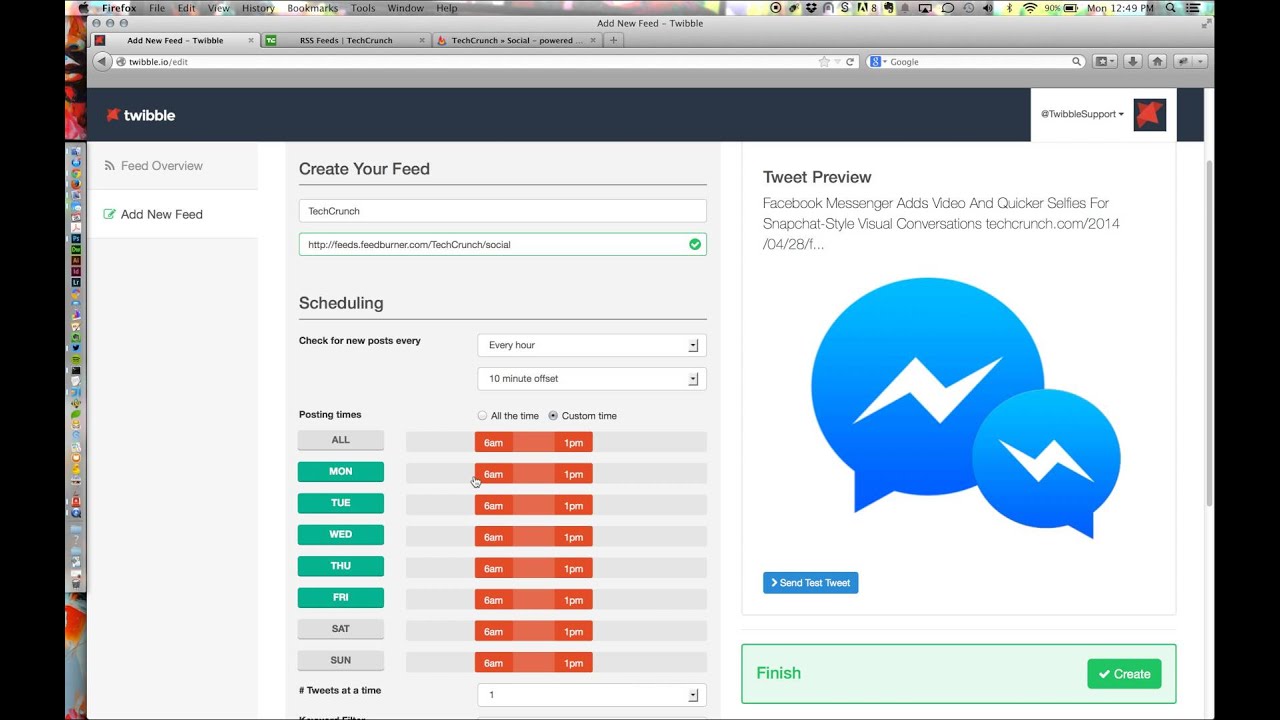This screenshot has width=1280, height=720.
Task: Open the "10 minute offset" dropdown
Action: click(x=592, y=379)
